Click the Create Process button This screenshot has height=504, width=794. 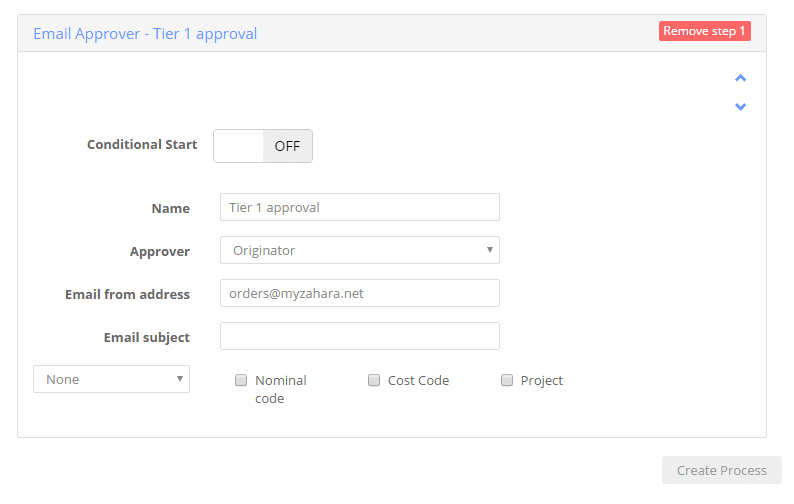722,470
